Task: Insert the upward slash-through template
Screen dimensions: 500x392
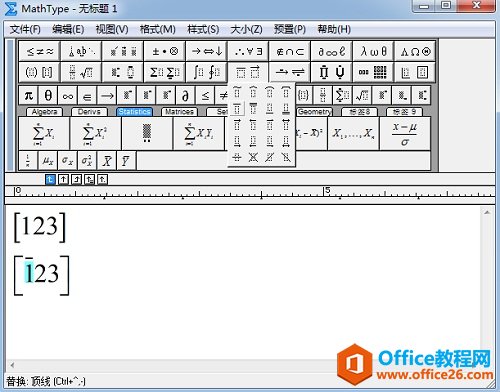Action: click(270, 157)
